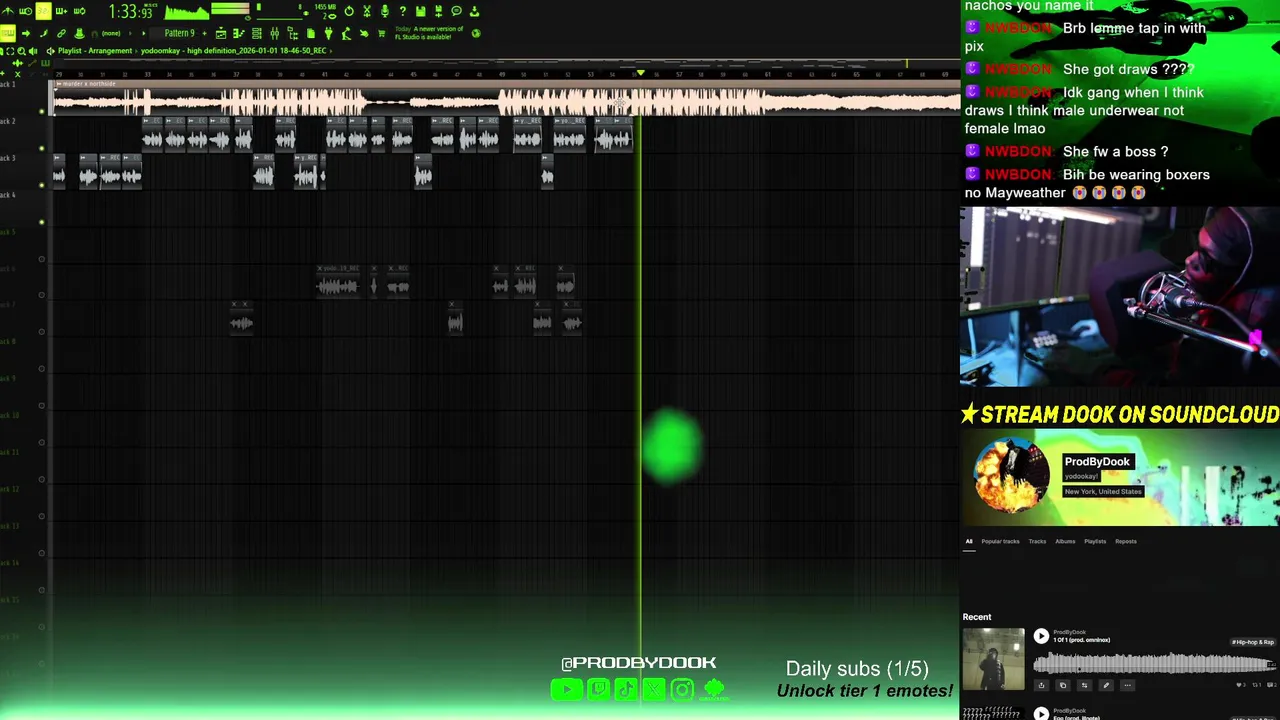The image size is (1280, 720).
Task: Click the master output level meter
Action: [x=230, y=9]
